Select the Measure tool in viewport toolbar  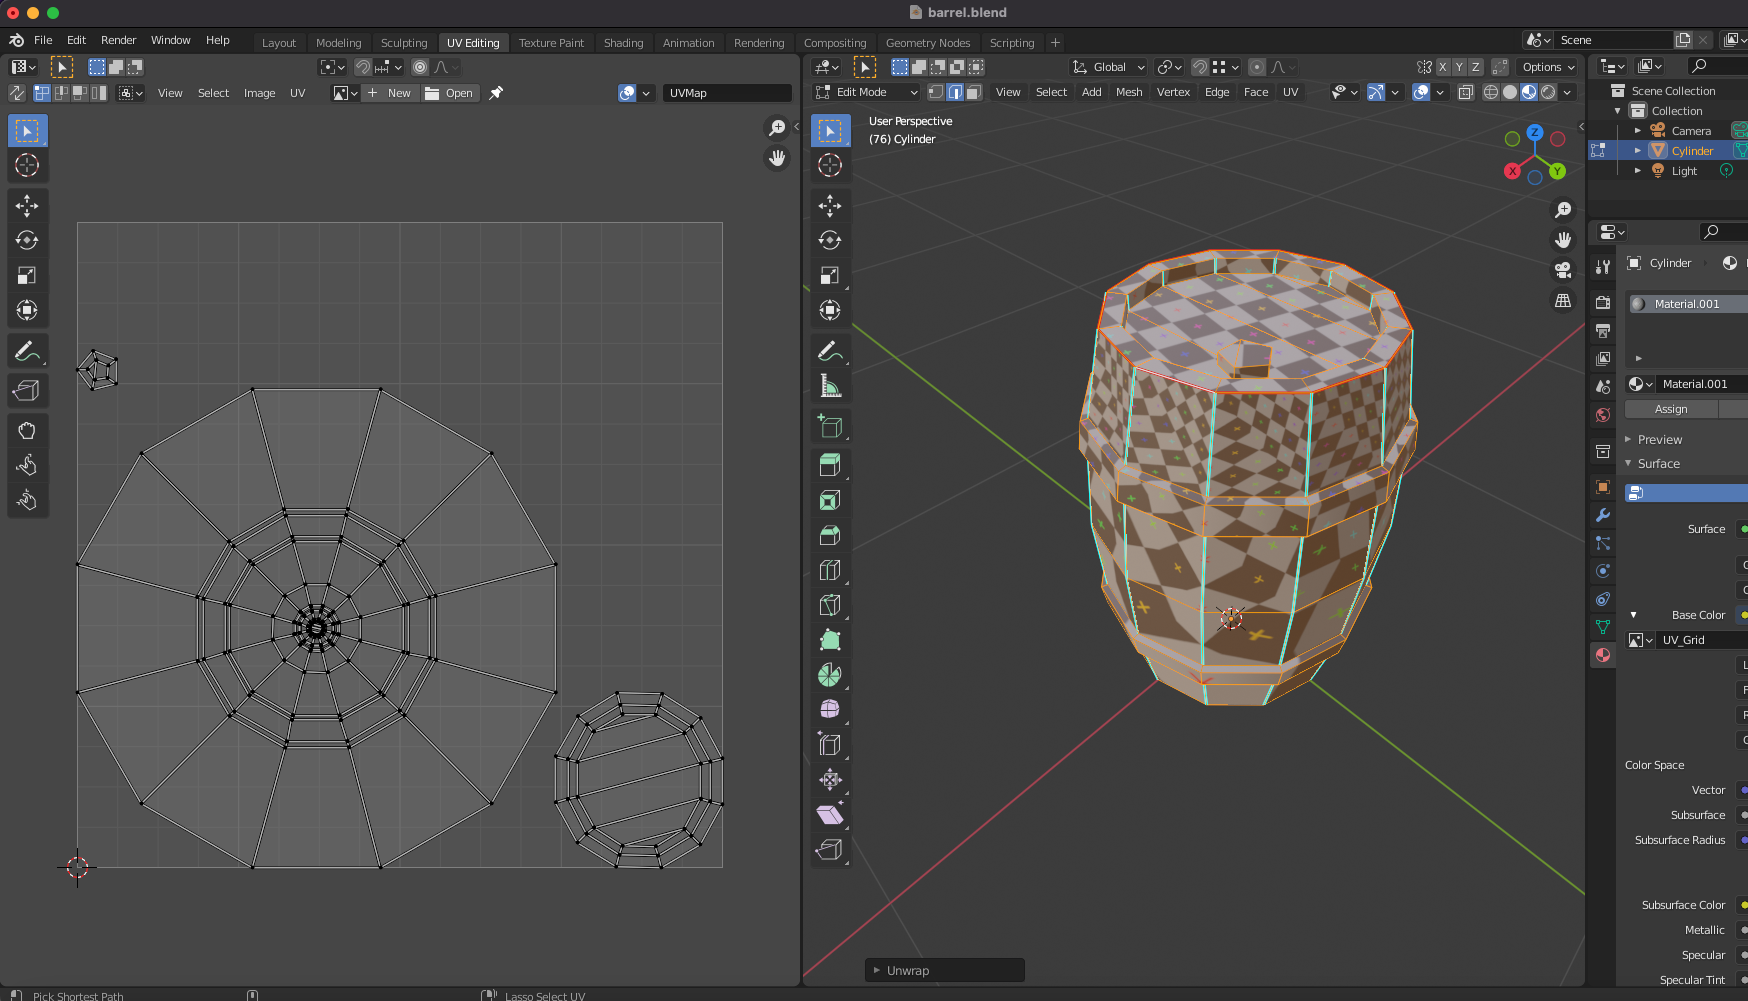[829, 386]
